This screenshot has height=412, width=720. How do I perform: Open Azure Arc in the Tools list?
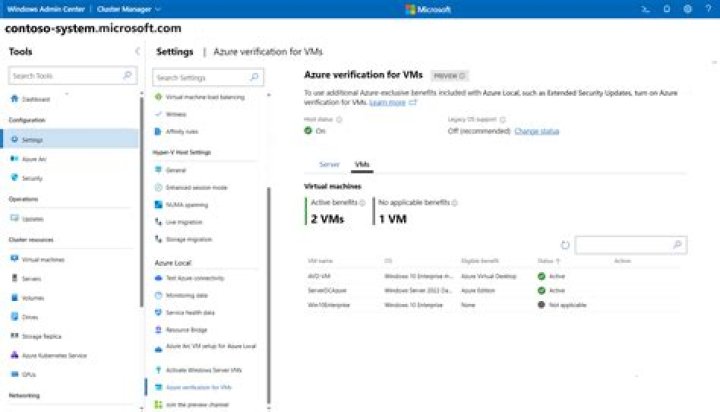[x=34, y=159]
